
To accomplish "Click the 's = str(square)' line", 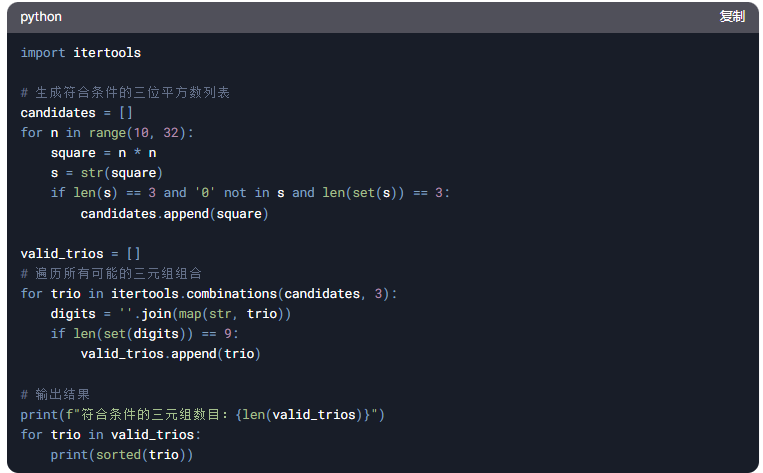I will click(107, 173).
